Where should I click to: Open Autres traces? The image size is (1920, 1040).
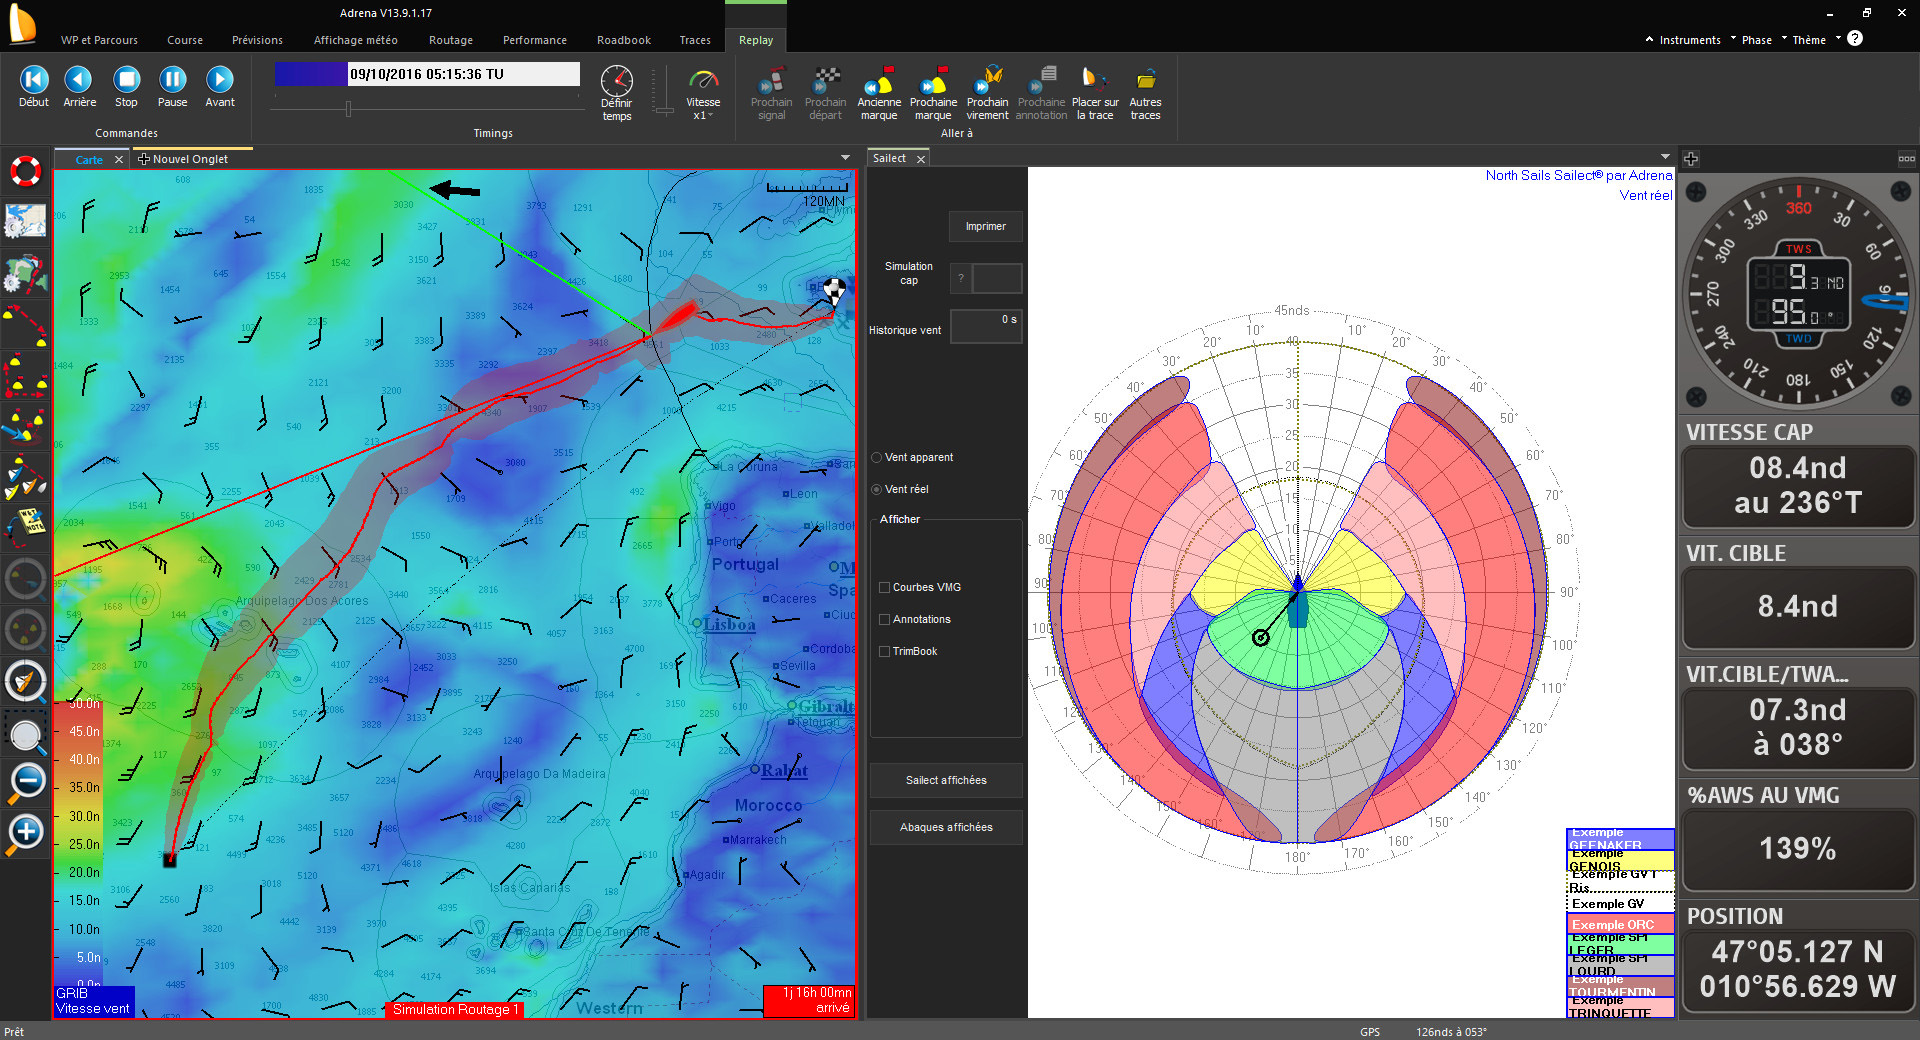pos(1145,94)
